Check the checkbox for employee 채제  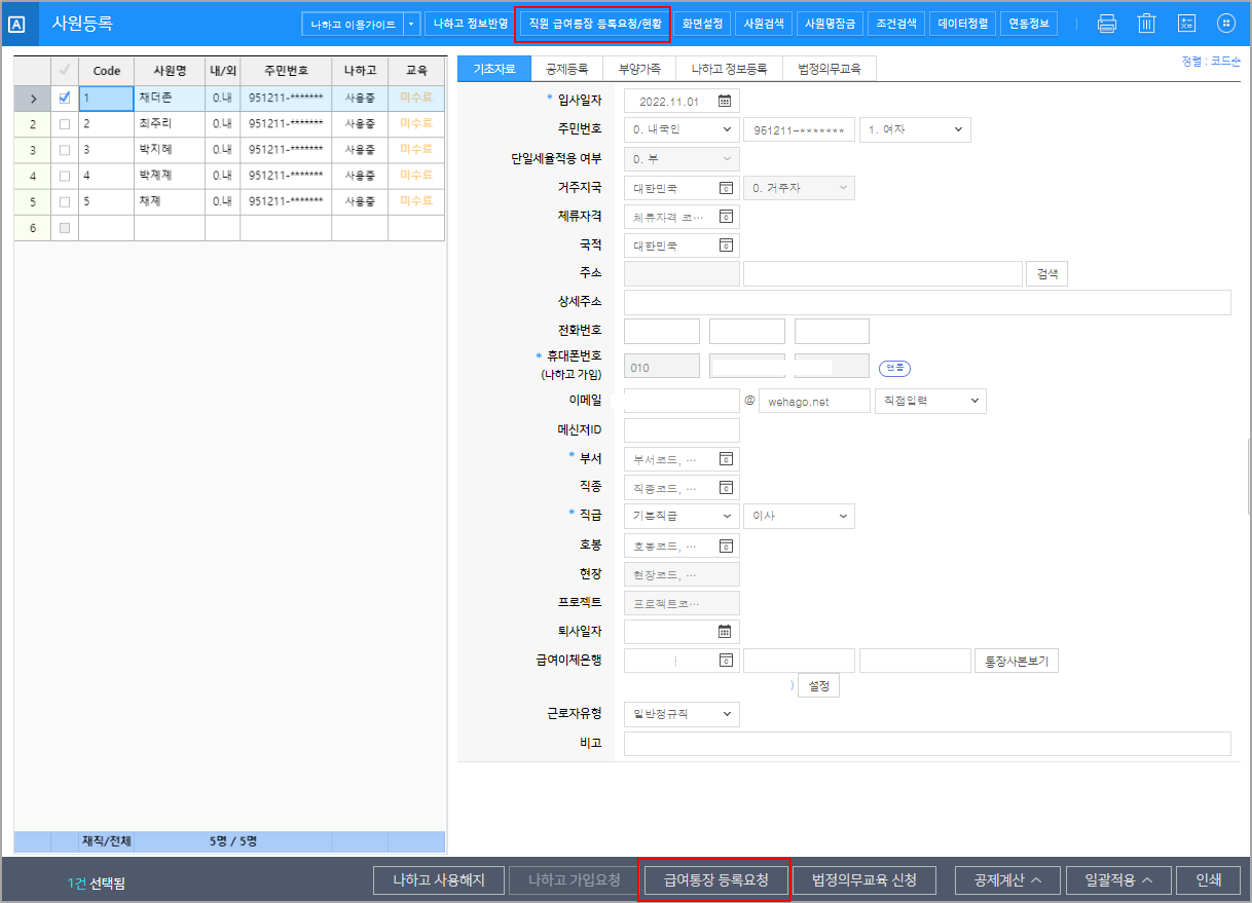pyautogui.click(x=65, y=202)
